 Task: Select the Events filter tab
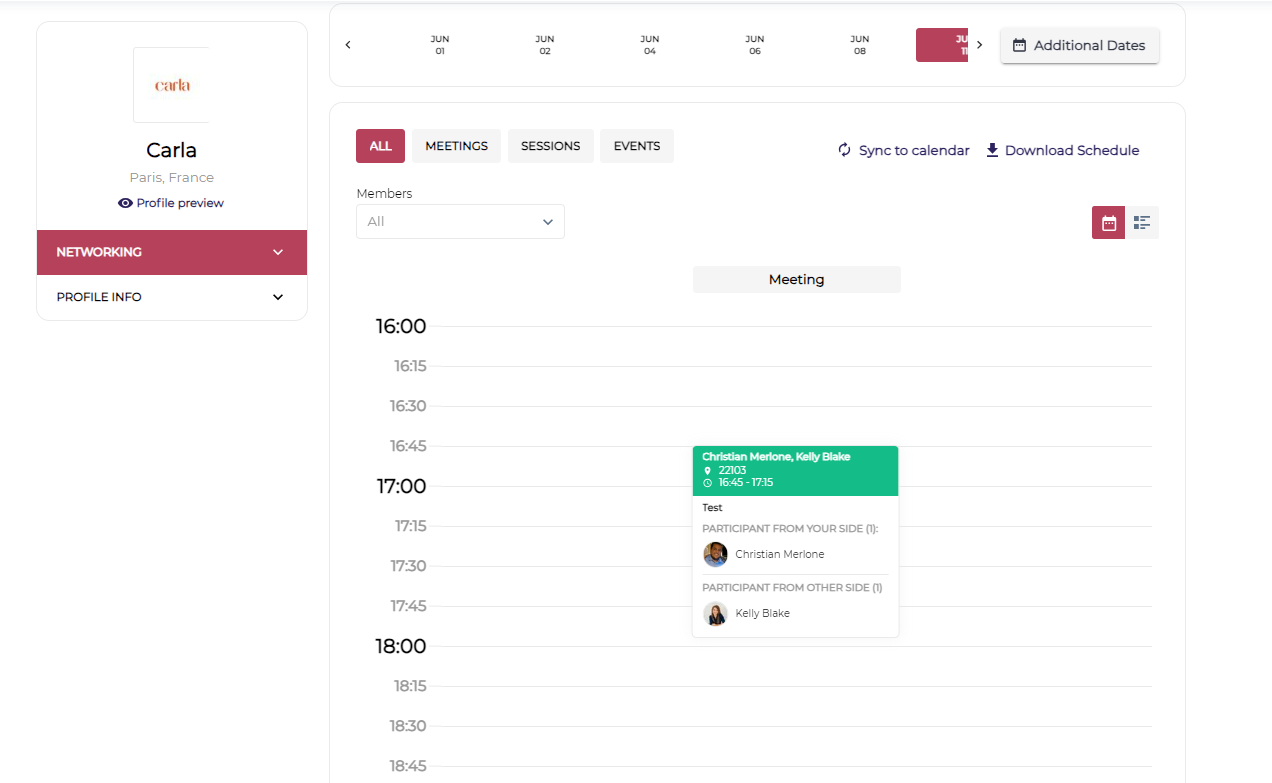click(637, 146)
